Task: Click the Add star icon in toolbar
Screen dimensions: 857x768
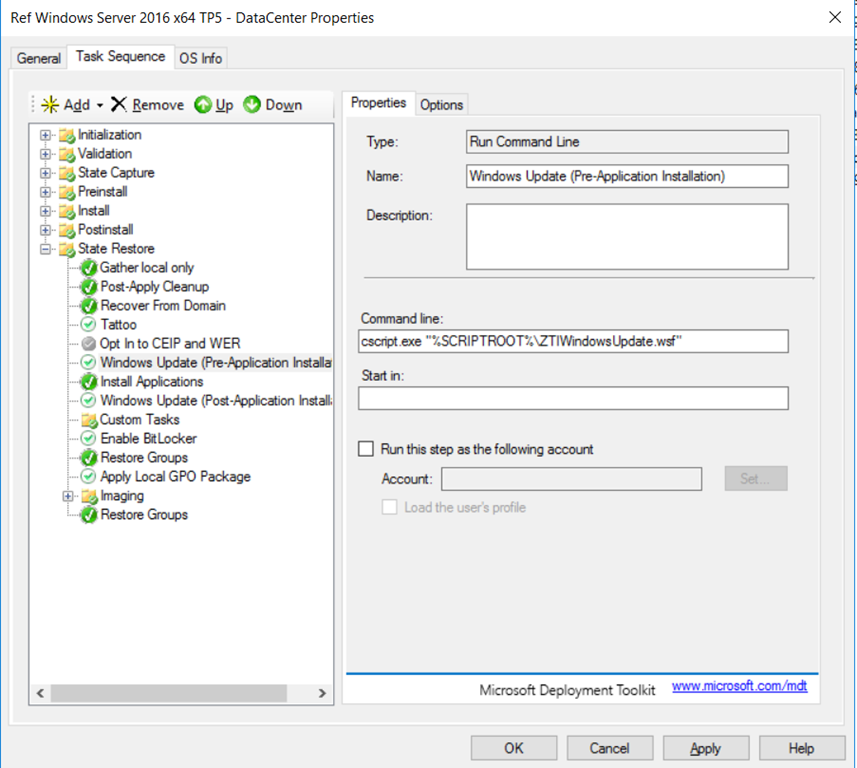Action: pyautogui.click(x=50, y=105)
